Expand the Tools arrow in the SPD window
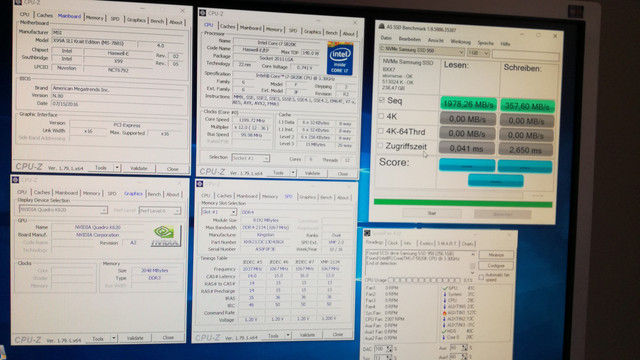Viewport: 640px width, 360px height. coord(288,335)
